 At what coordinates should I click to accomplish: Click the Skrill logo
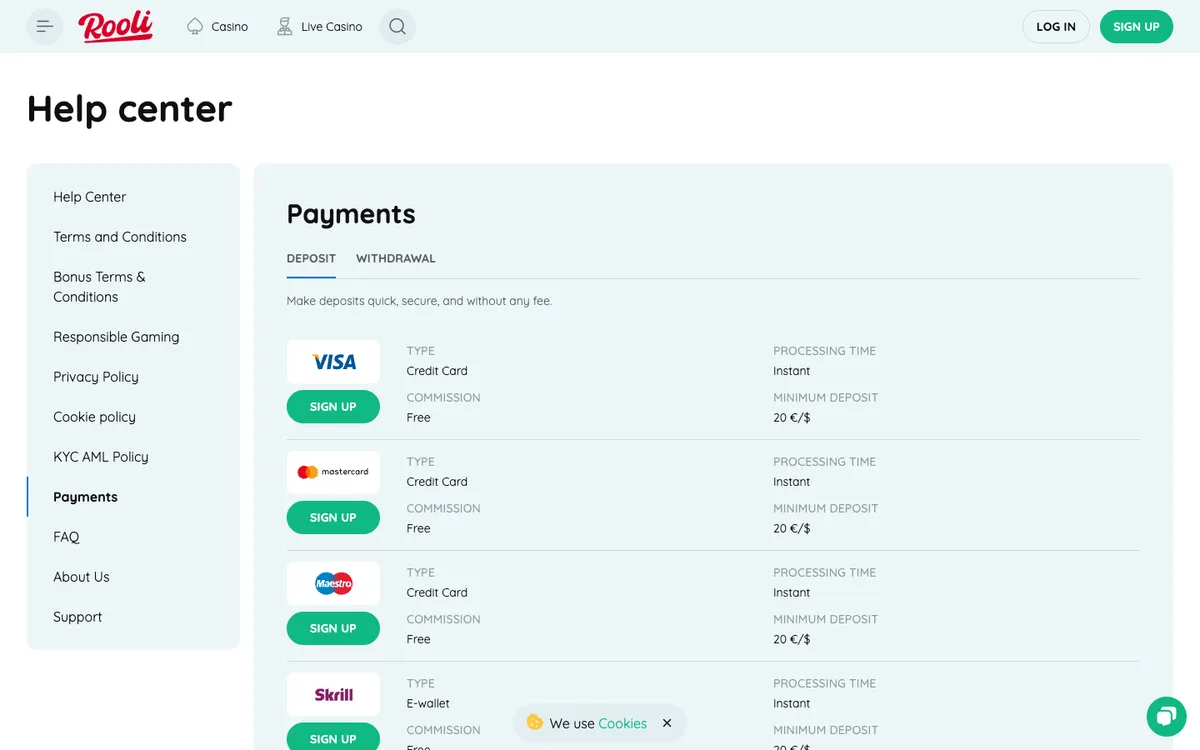tap(333, 694)
